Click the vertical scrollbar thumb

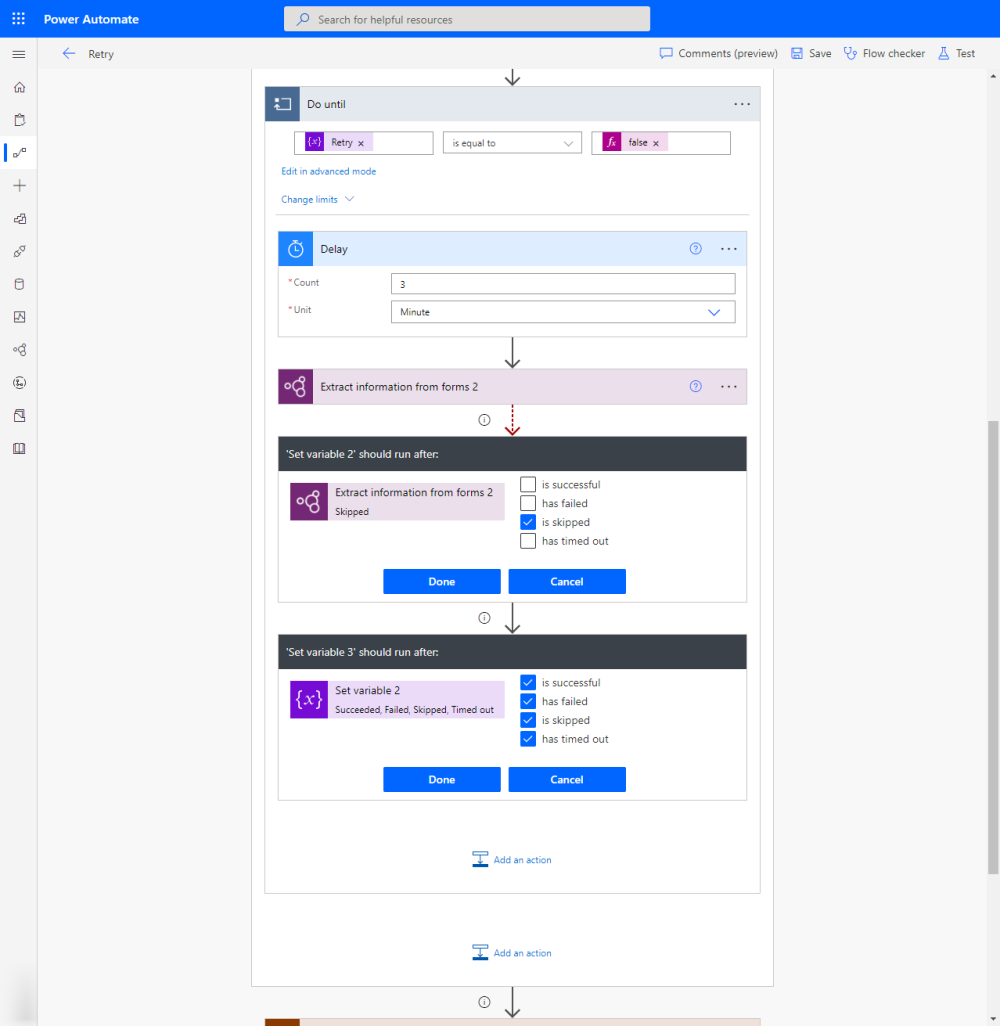(x=993, y=647)
